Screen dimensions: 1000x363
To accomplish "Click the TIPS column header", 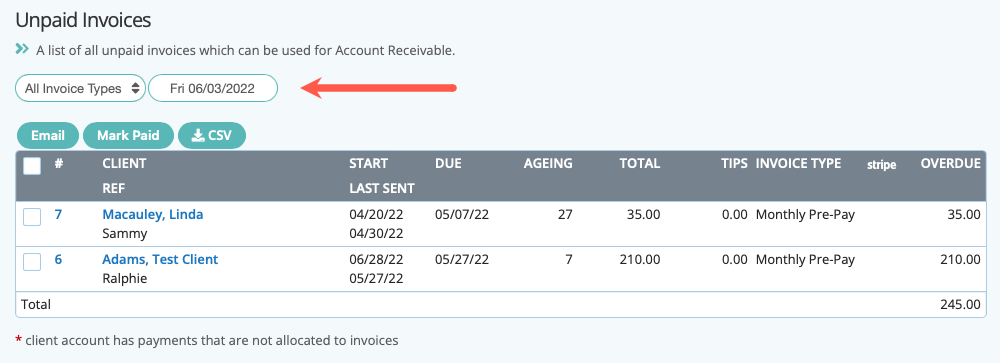I will pos(735,164).
